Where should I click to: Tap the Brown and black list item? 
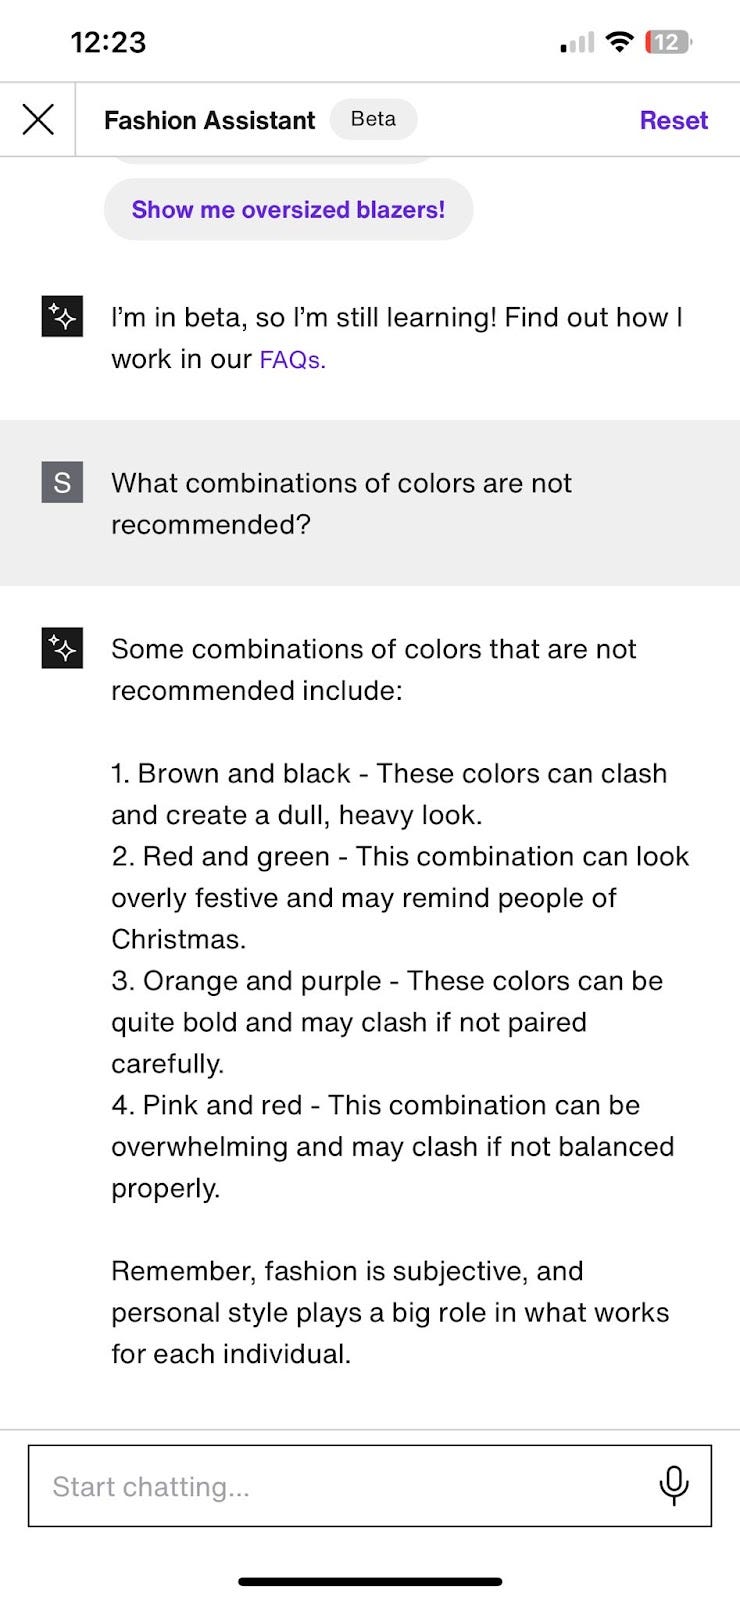tap(388, 794)
